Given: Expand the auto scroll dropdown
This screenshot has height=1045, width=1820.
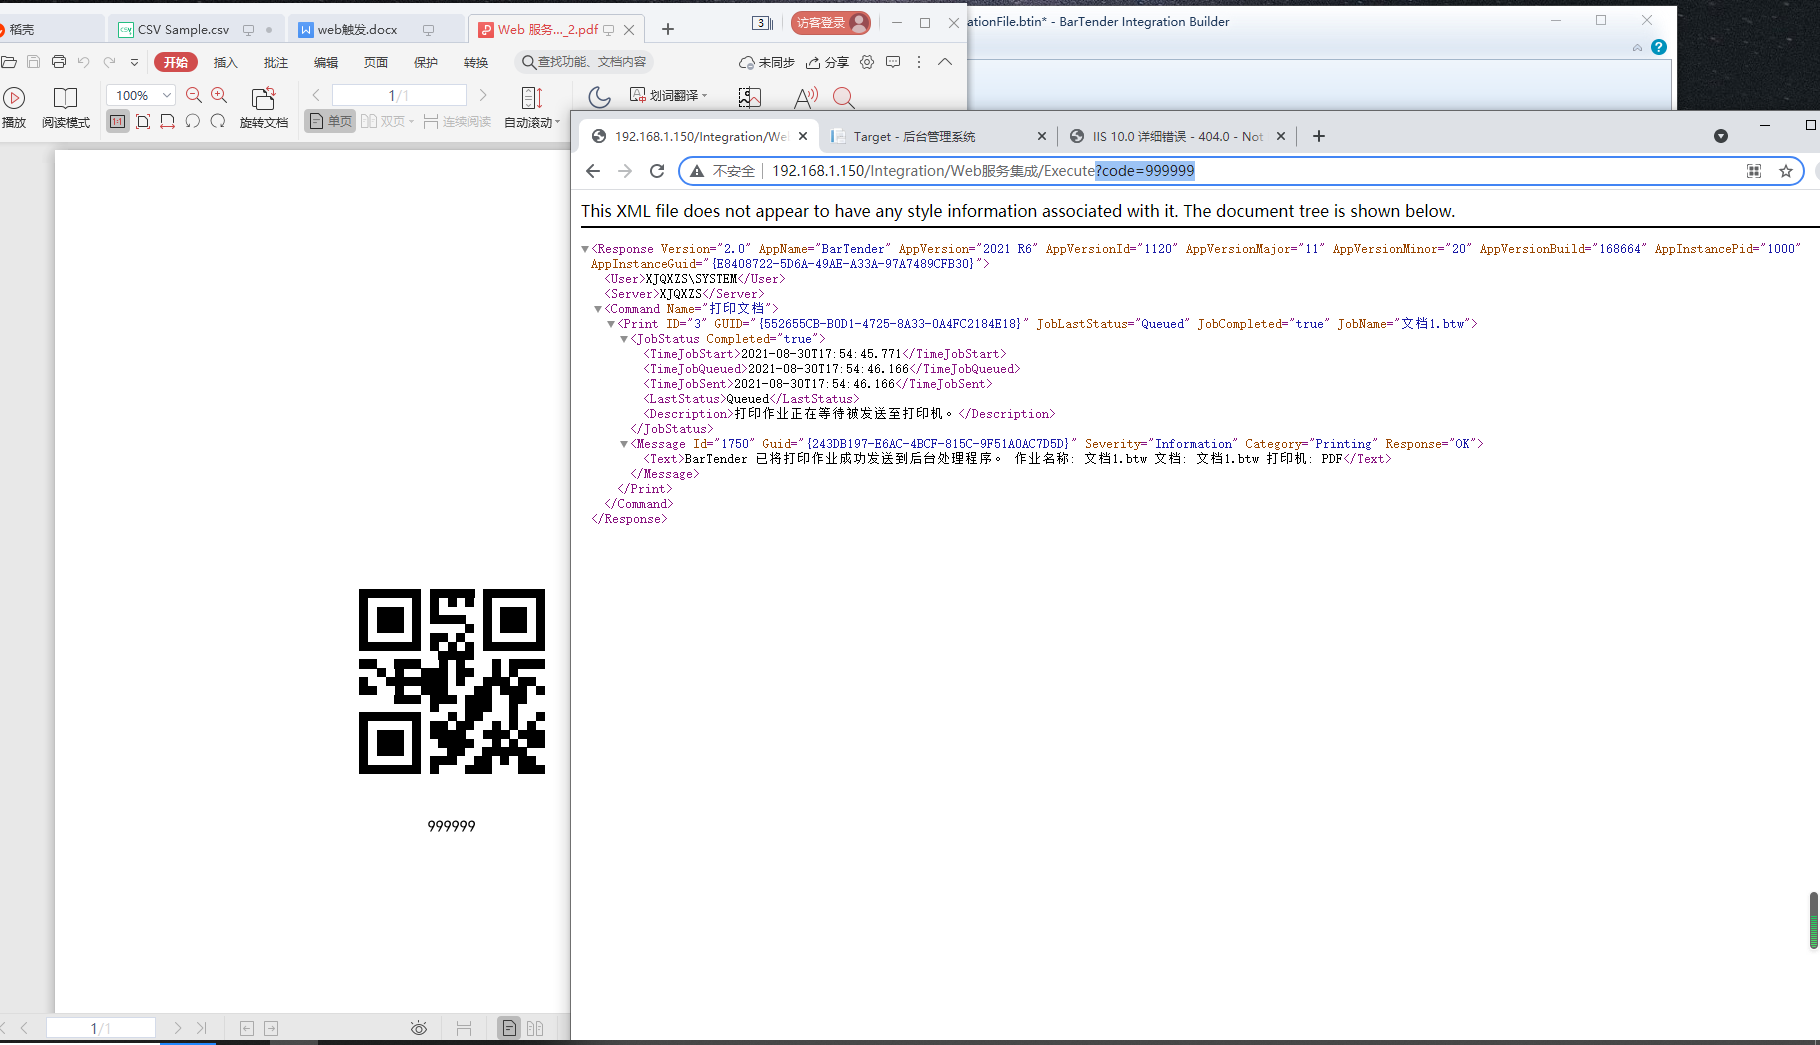Looking at the screenshot, I should [x=557, y=123].
